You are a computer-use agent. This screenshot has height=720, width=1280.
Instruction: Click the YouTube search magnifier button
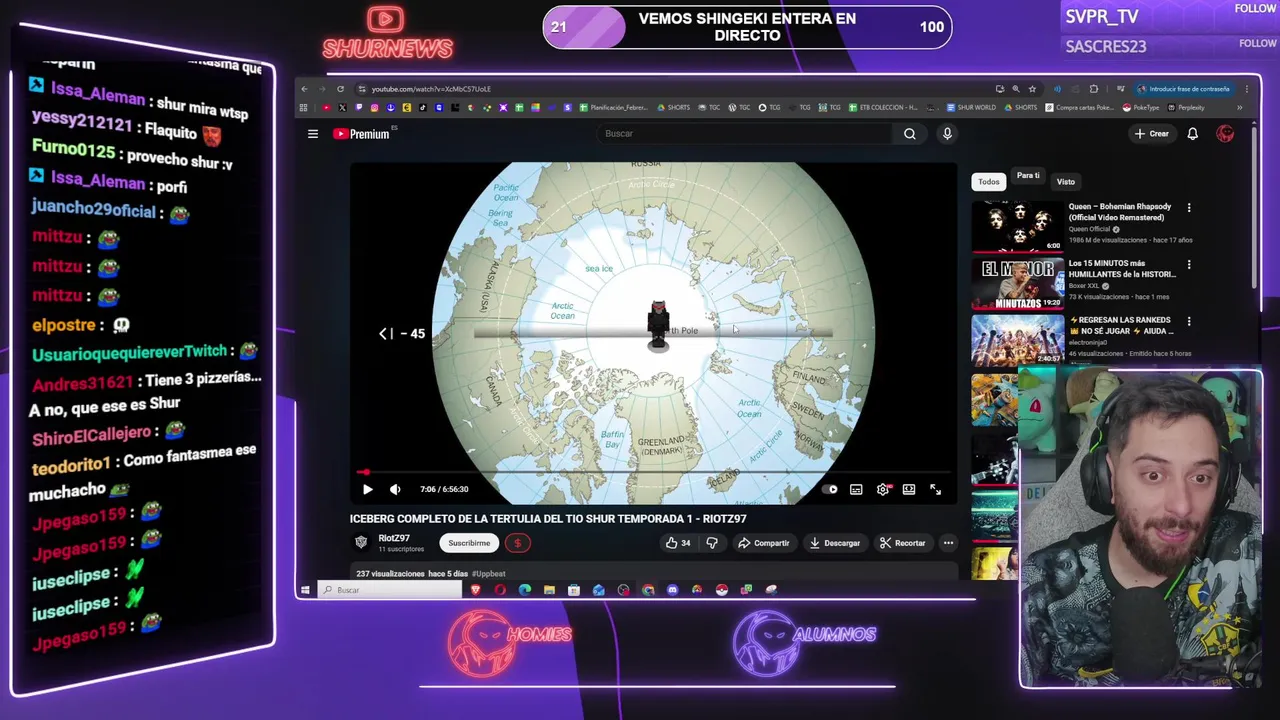coord(909,134)
